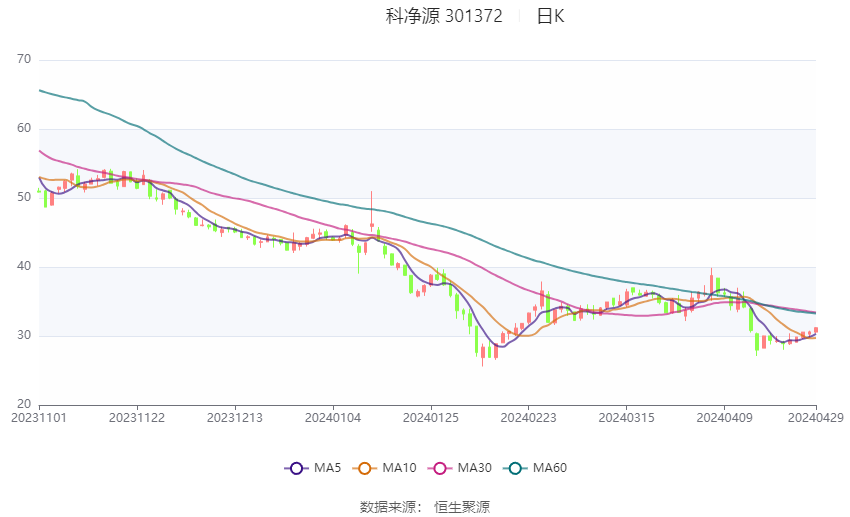Click the 日K label in the title
The width and height of the screenshot is (850, 517).
pos(550,16)
